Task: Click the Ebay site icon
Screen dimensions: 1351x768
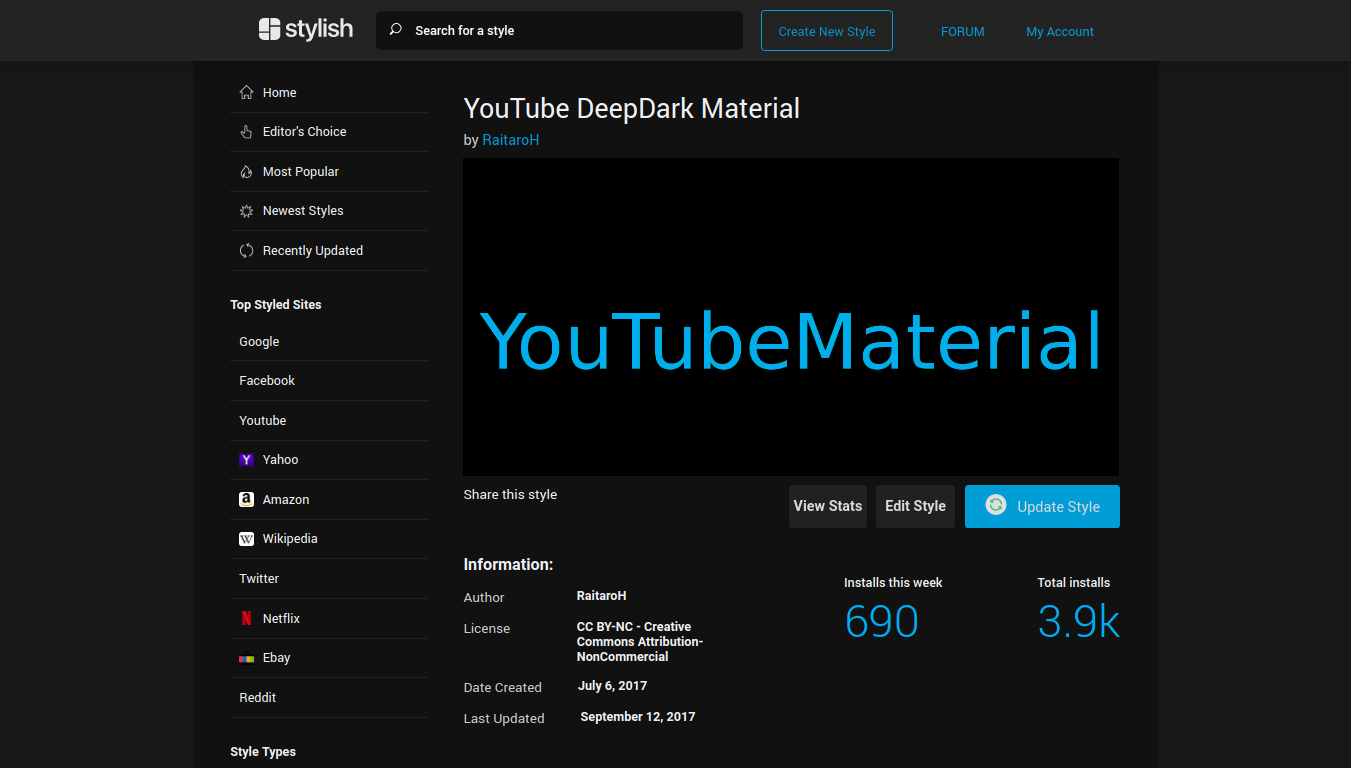Action: (x=246, y=658)
